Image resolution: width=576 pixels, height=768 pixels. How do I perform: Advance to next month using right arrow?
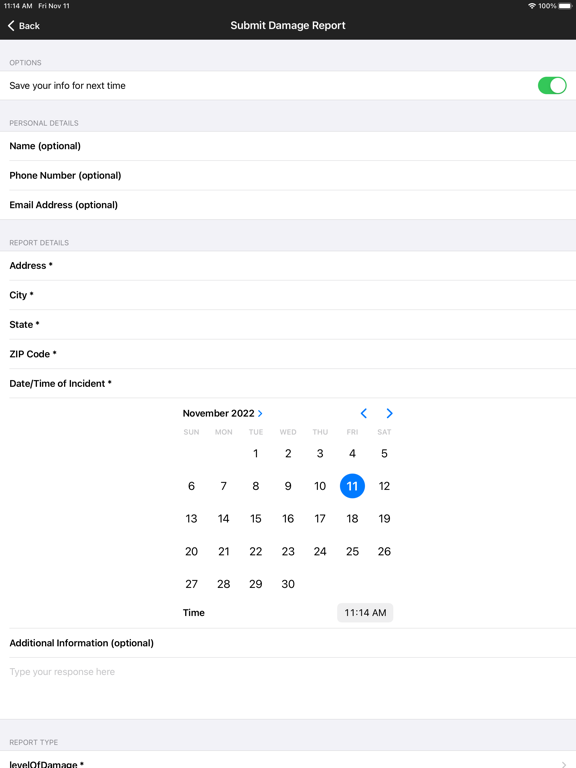[x=389, y=413]
